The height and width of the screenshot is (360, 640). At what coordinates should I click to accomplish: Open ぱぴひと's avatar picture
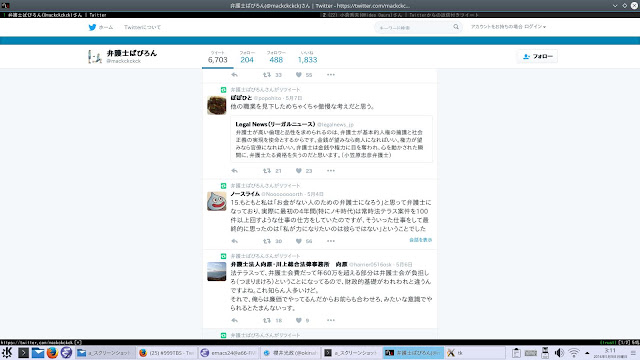(x=216, y=105)
